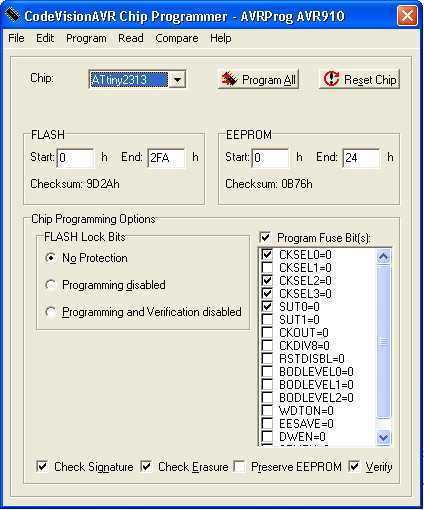Click the fuse list scroll-down arrow
This screenshot has width=424, height=510.
click(x=383, y=437)
